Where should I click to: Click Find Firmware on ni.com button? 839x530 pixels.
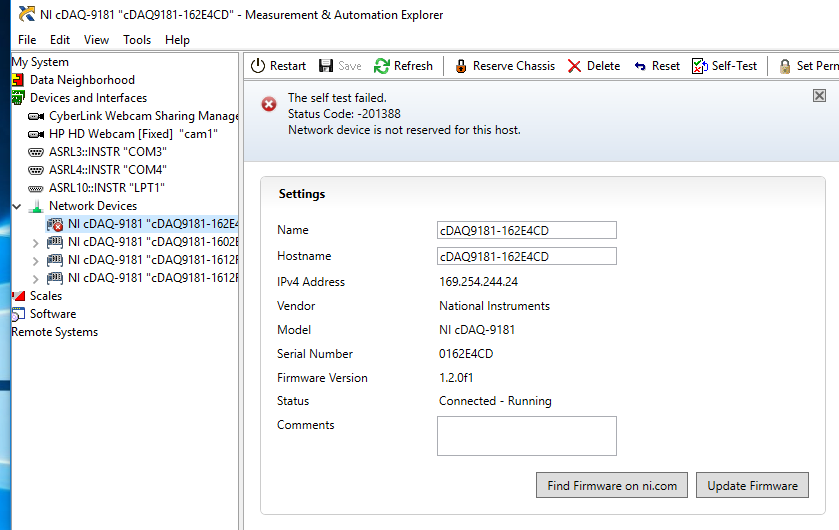point(612,485)
